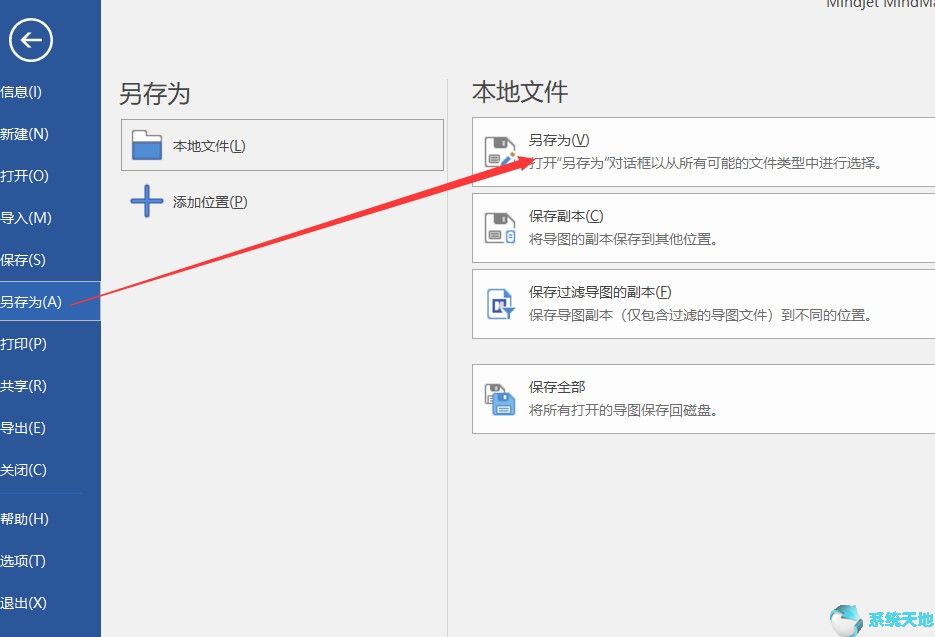Click the plus icon beside 添加位置
The image size is (935, 637).
146,201
